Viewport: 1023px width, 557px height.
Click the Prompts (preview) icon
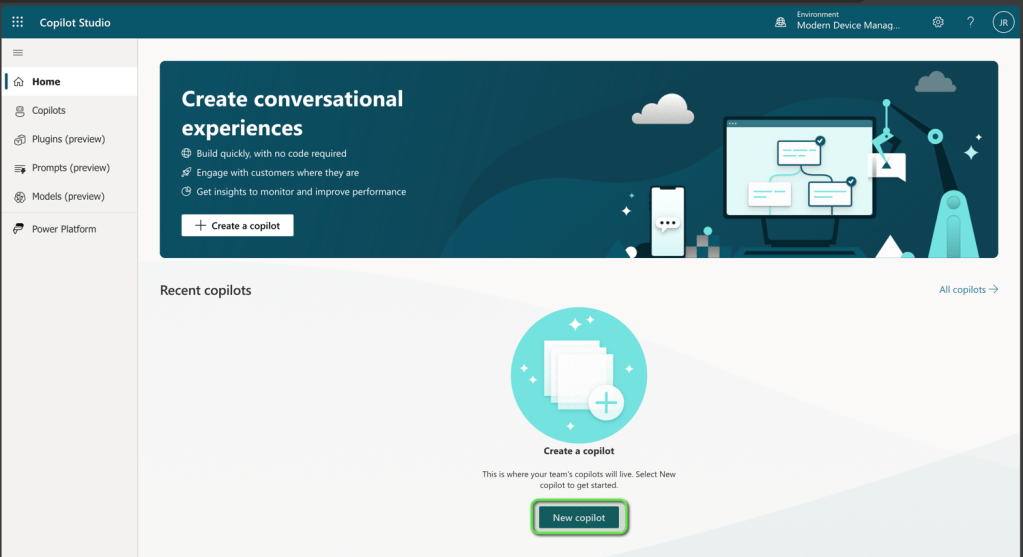click(18, 168)
